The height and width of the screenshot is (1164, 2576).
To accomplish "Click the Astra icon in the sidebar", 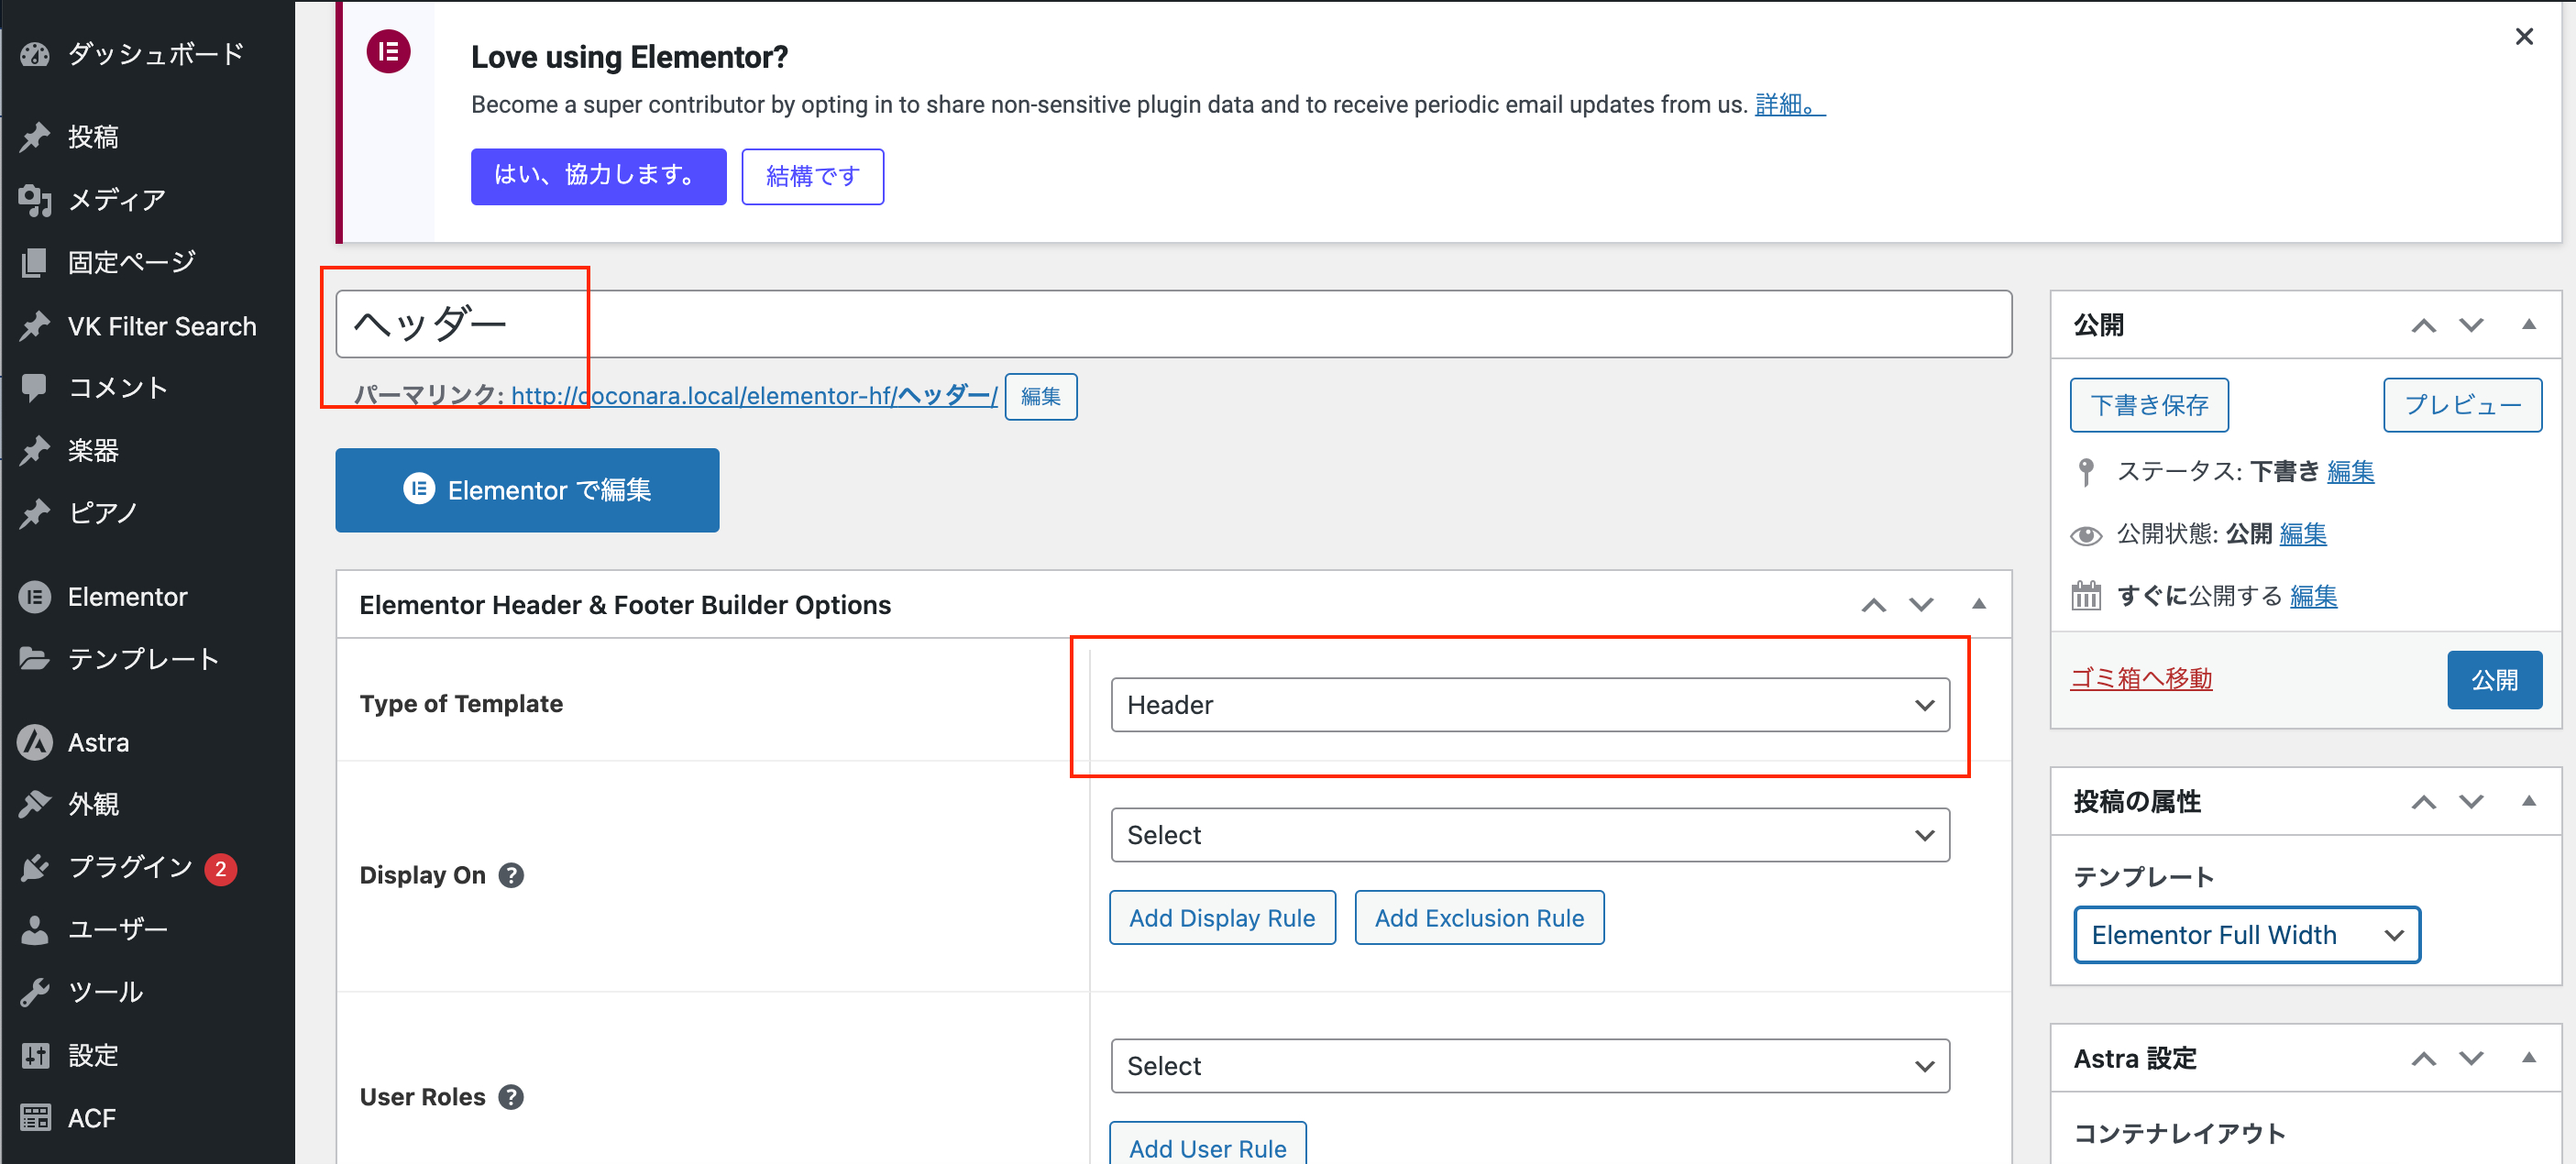I will pos(35,742).
